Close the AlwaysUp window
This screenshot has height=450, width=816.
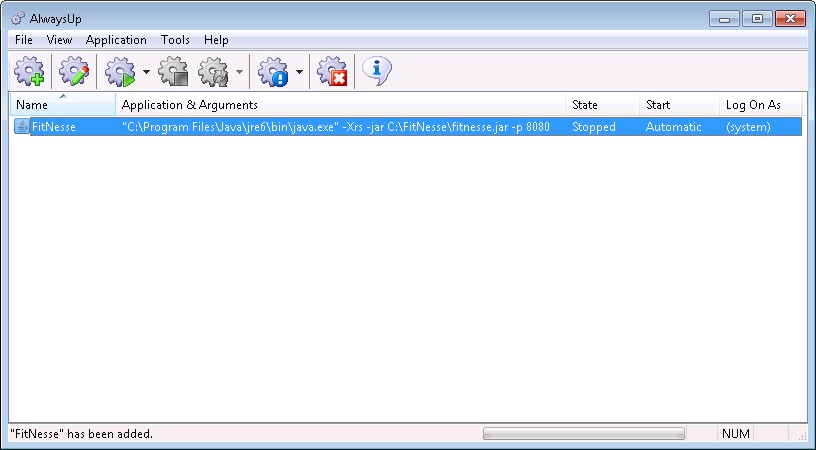790,19
